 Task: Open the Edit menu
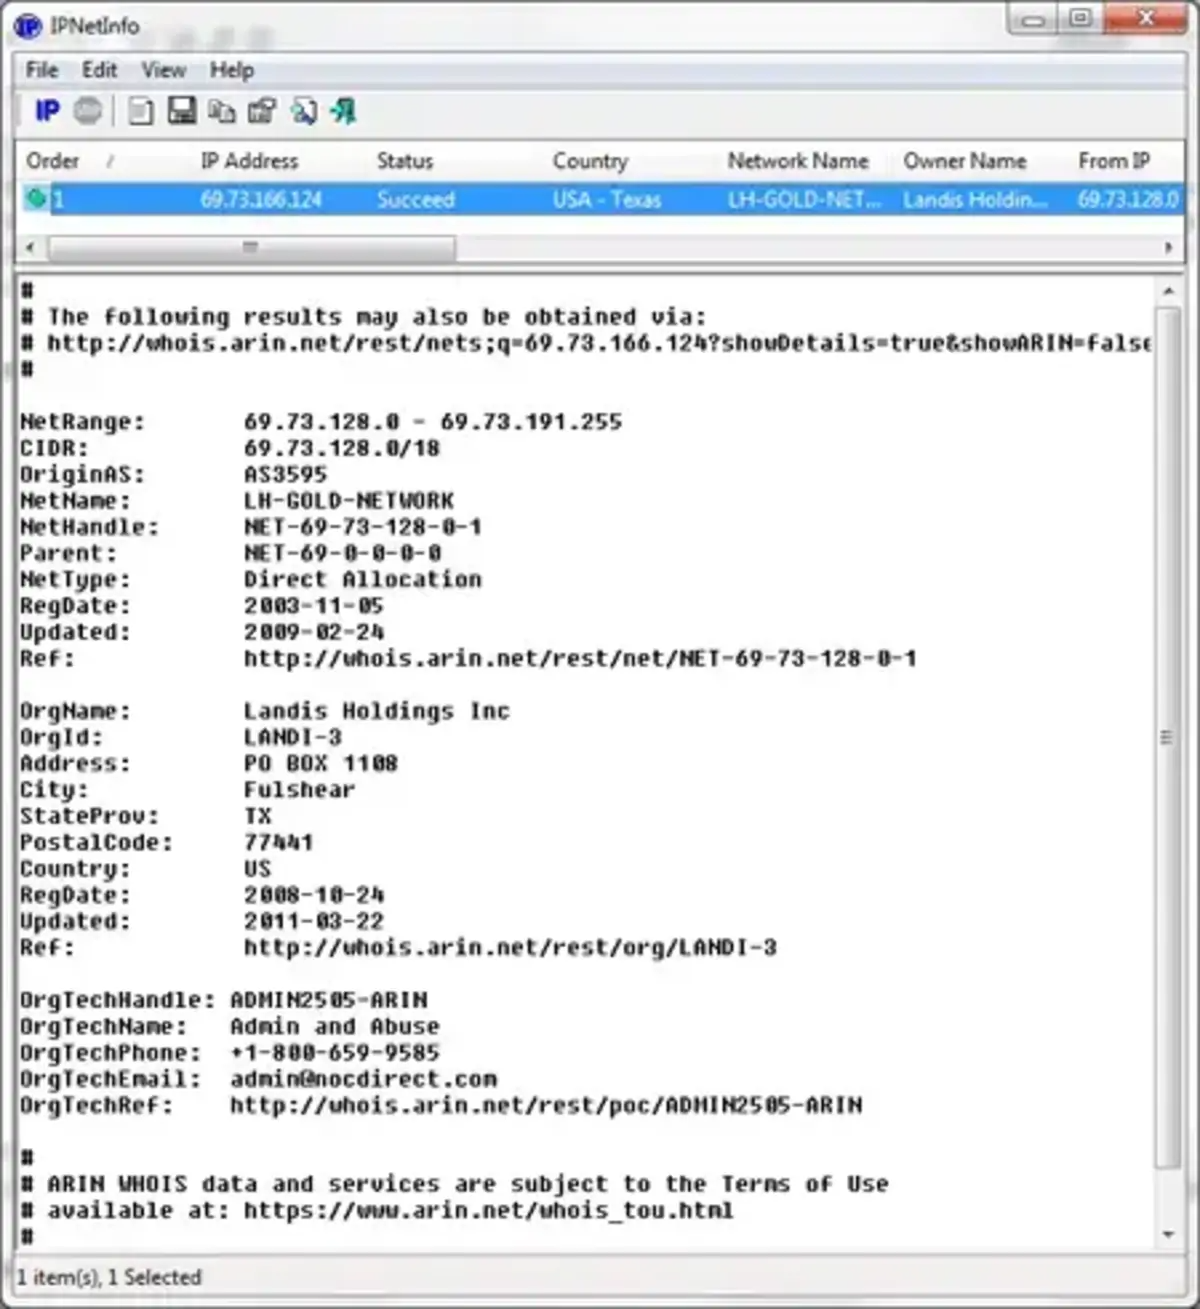click(99, 70)
